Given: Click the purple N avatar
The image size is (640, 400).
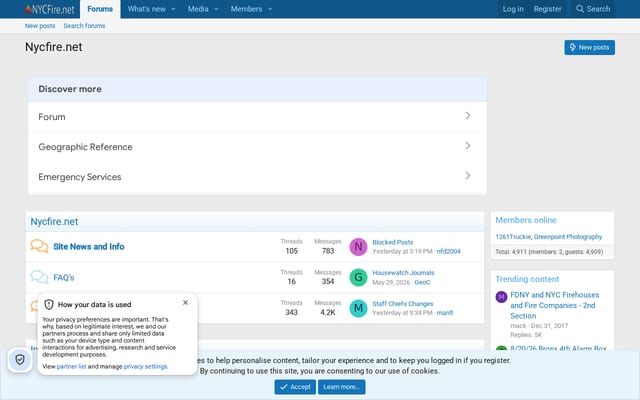Looking at the screenshot, I should [x=358, y=247].
